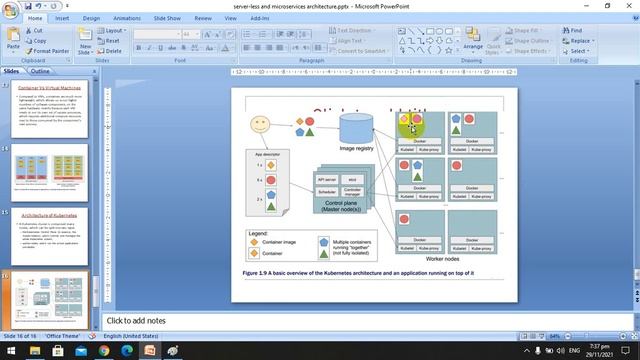640x360 pixels.
Task: Center the text alignment
Action: [258, 48]
